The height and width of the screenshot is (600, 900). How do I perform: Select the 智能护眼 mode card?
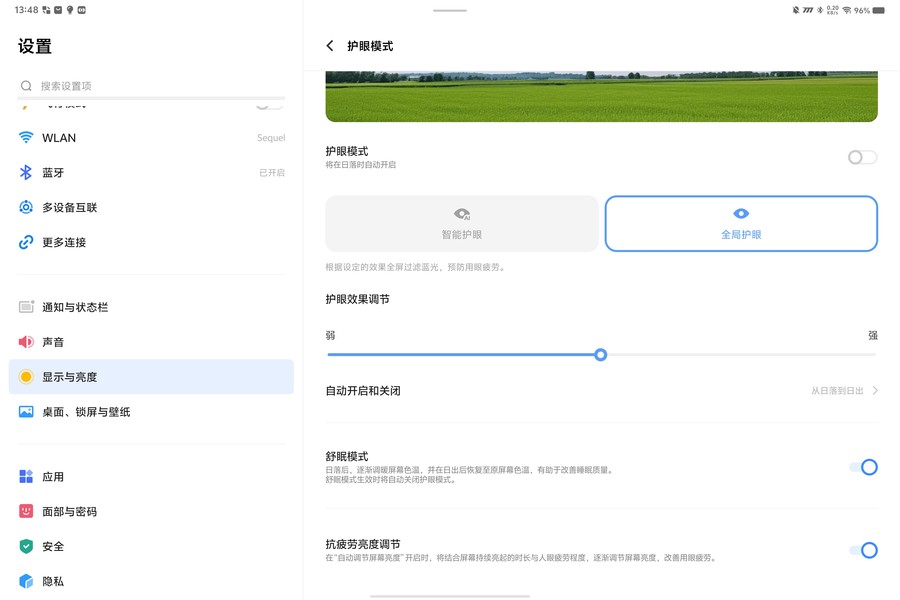pos(462,223)
